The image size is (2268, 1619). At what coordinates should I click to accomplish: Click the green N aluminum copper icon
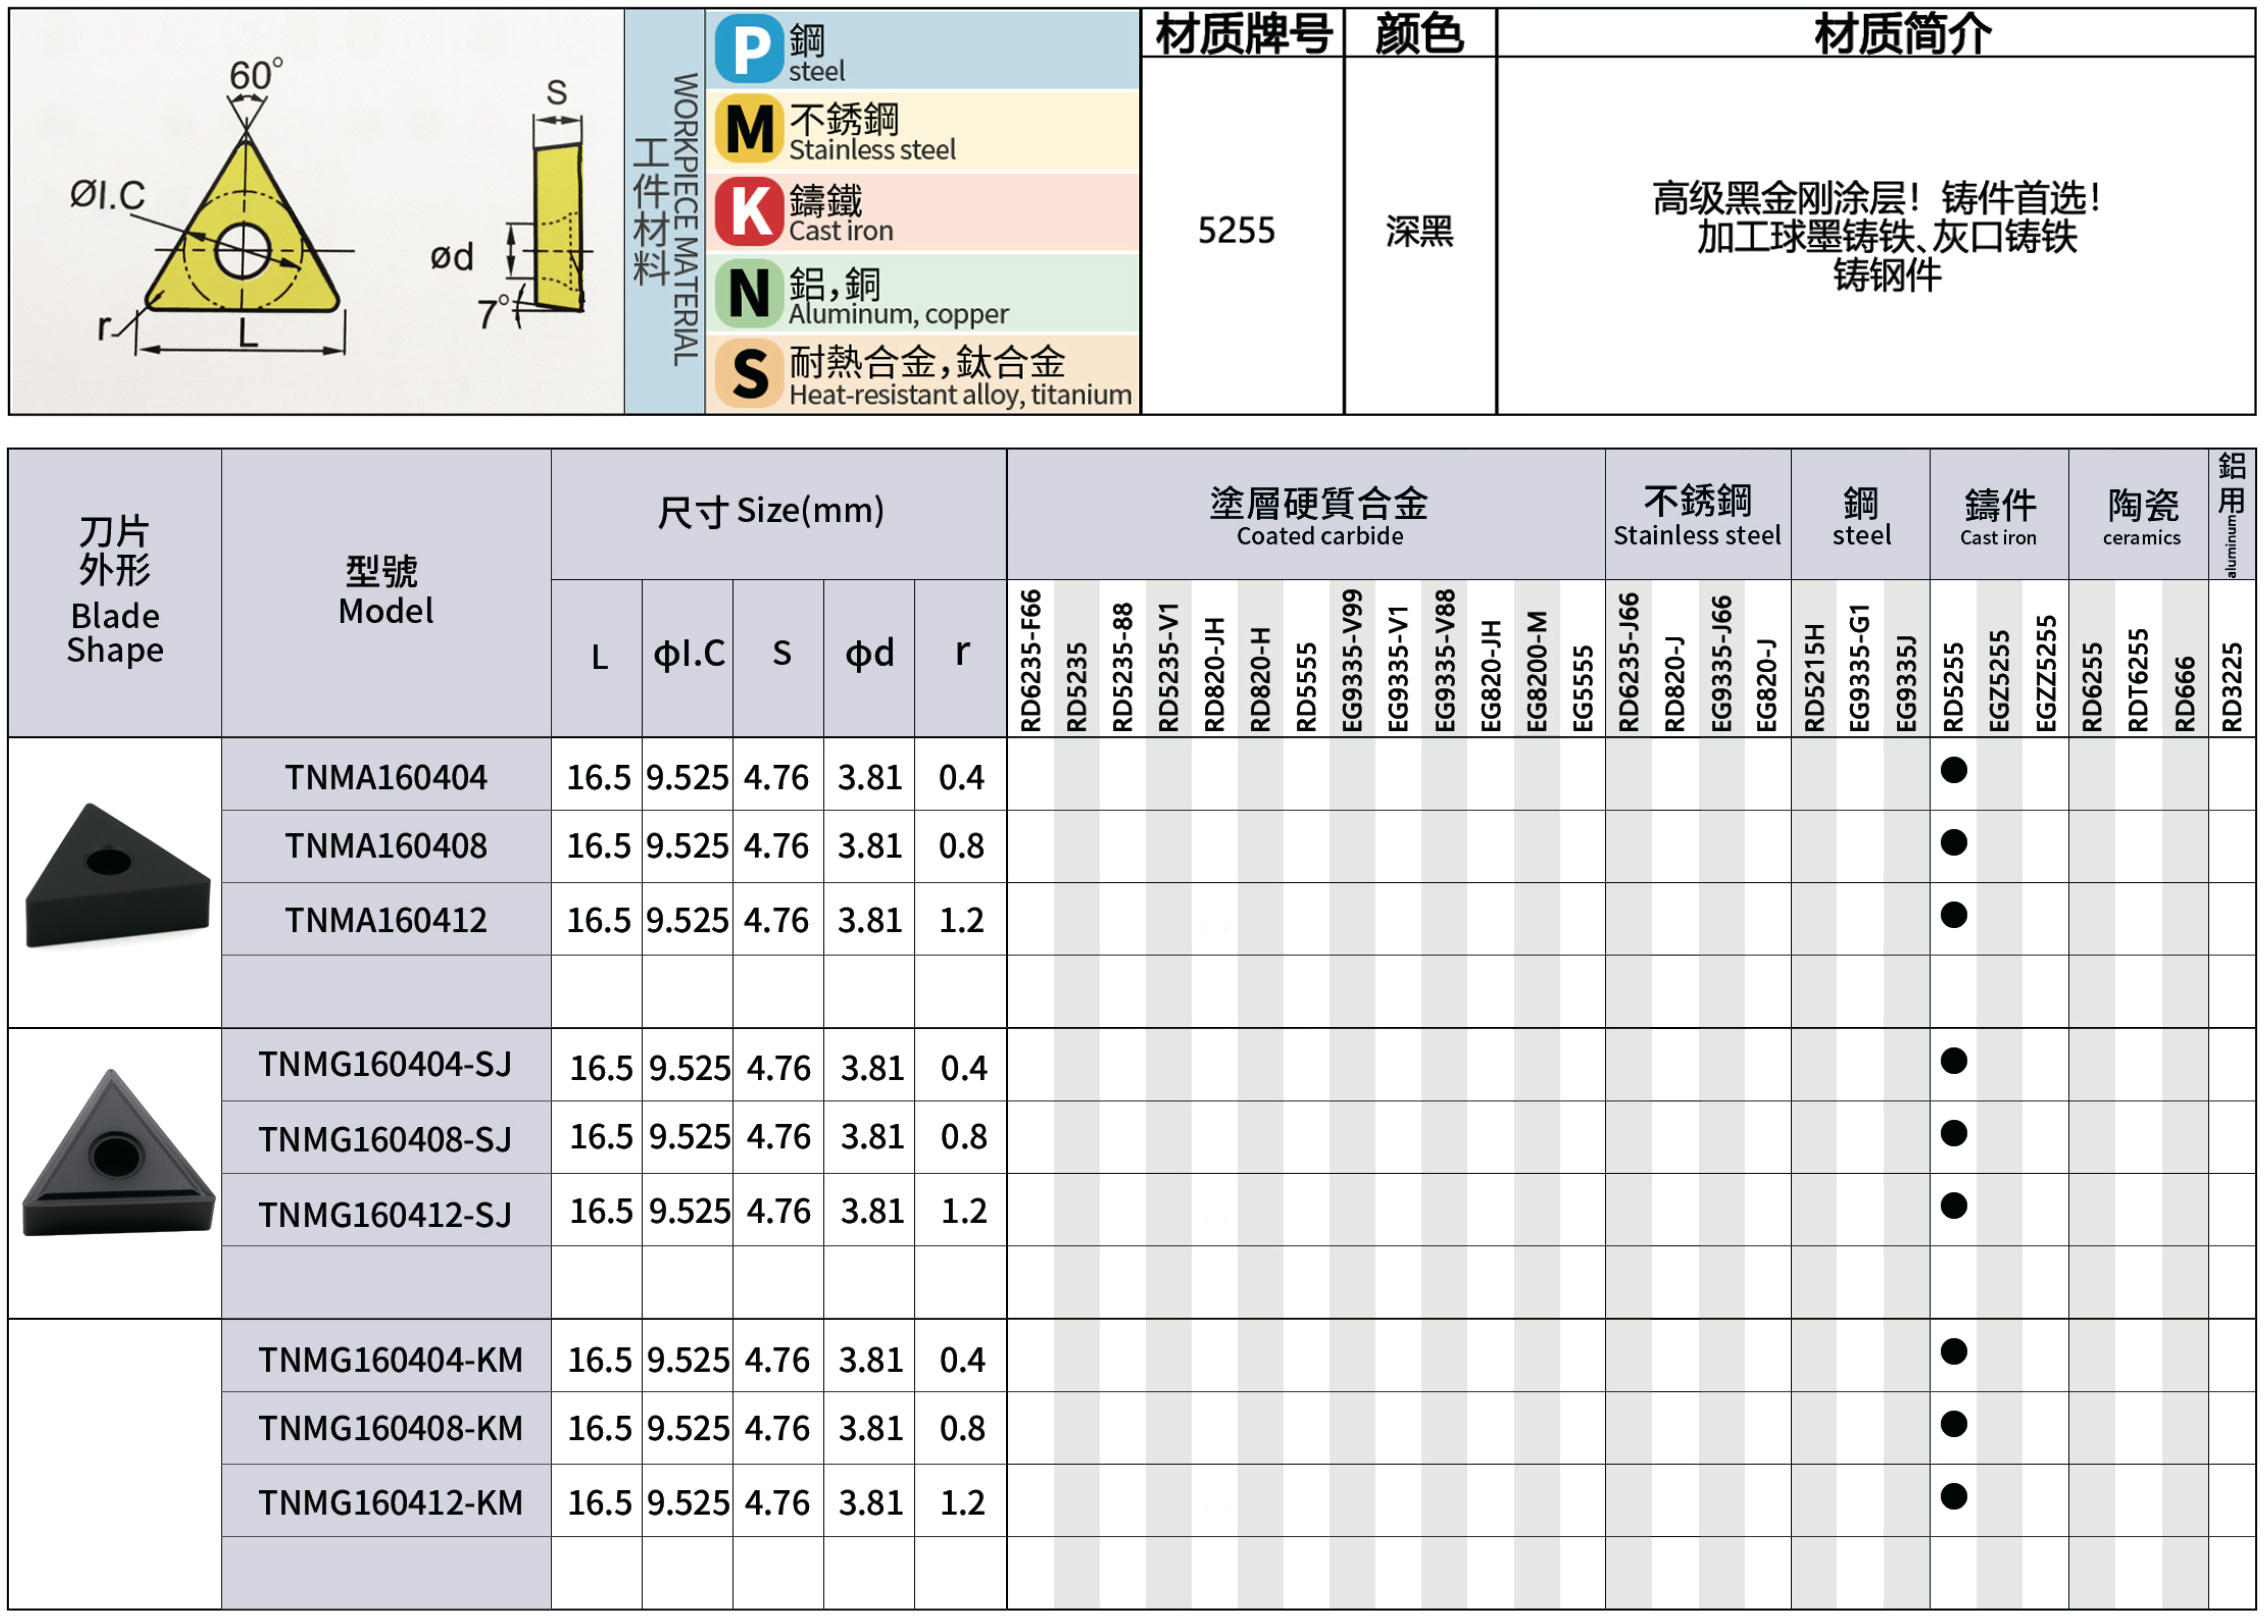[x=749, y=294]
